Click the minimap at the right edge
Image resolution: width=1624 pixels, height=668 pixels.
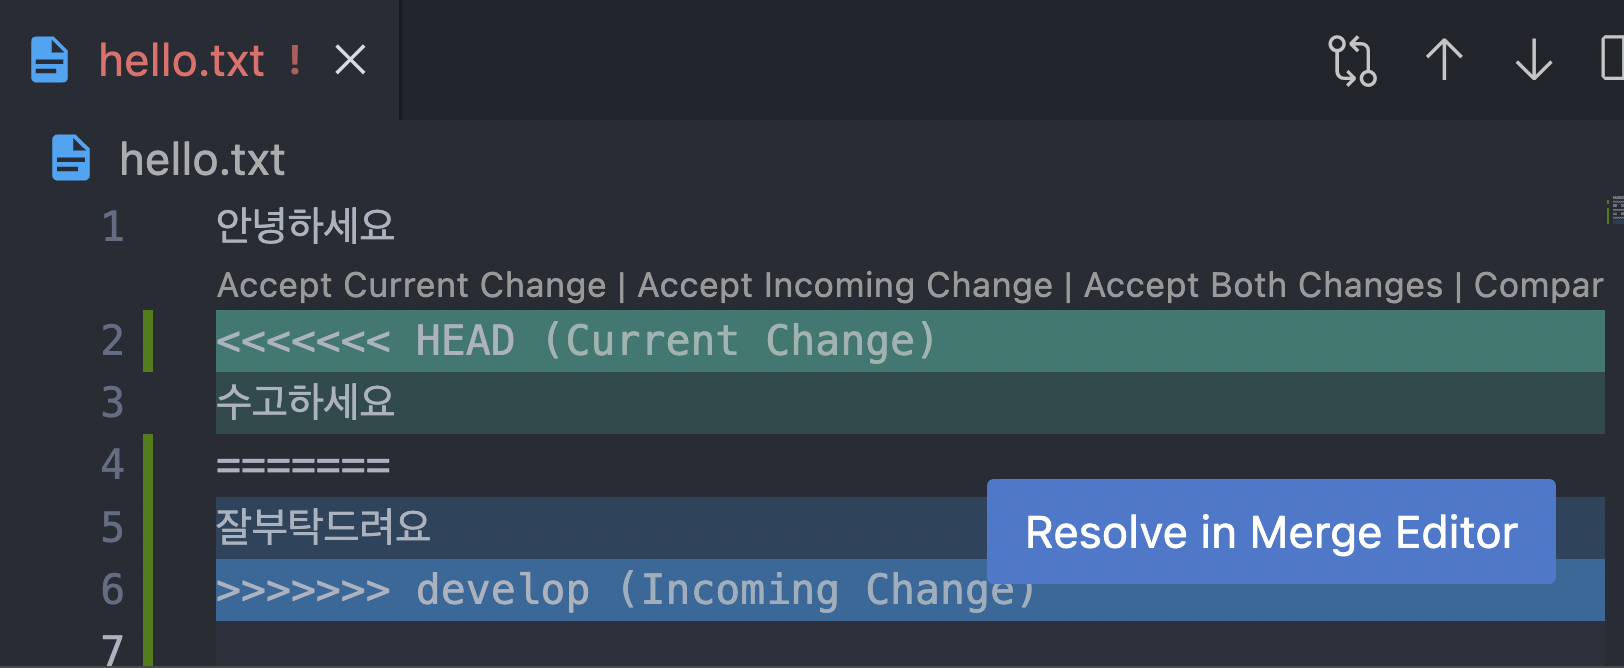tap(1615, 210)
